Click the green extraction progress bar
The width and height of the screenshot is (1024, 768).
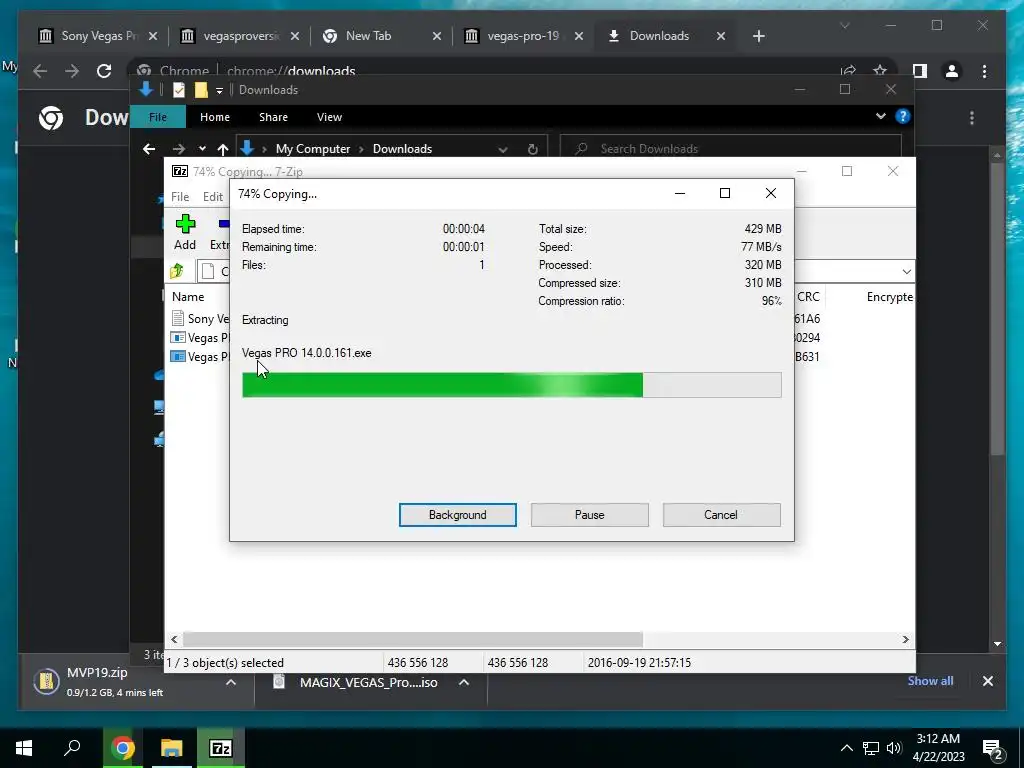click(511, 385)
